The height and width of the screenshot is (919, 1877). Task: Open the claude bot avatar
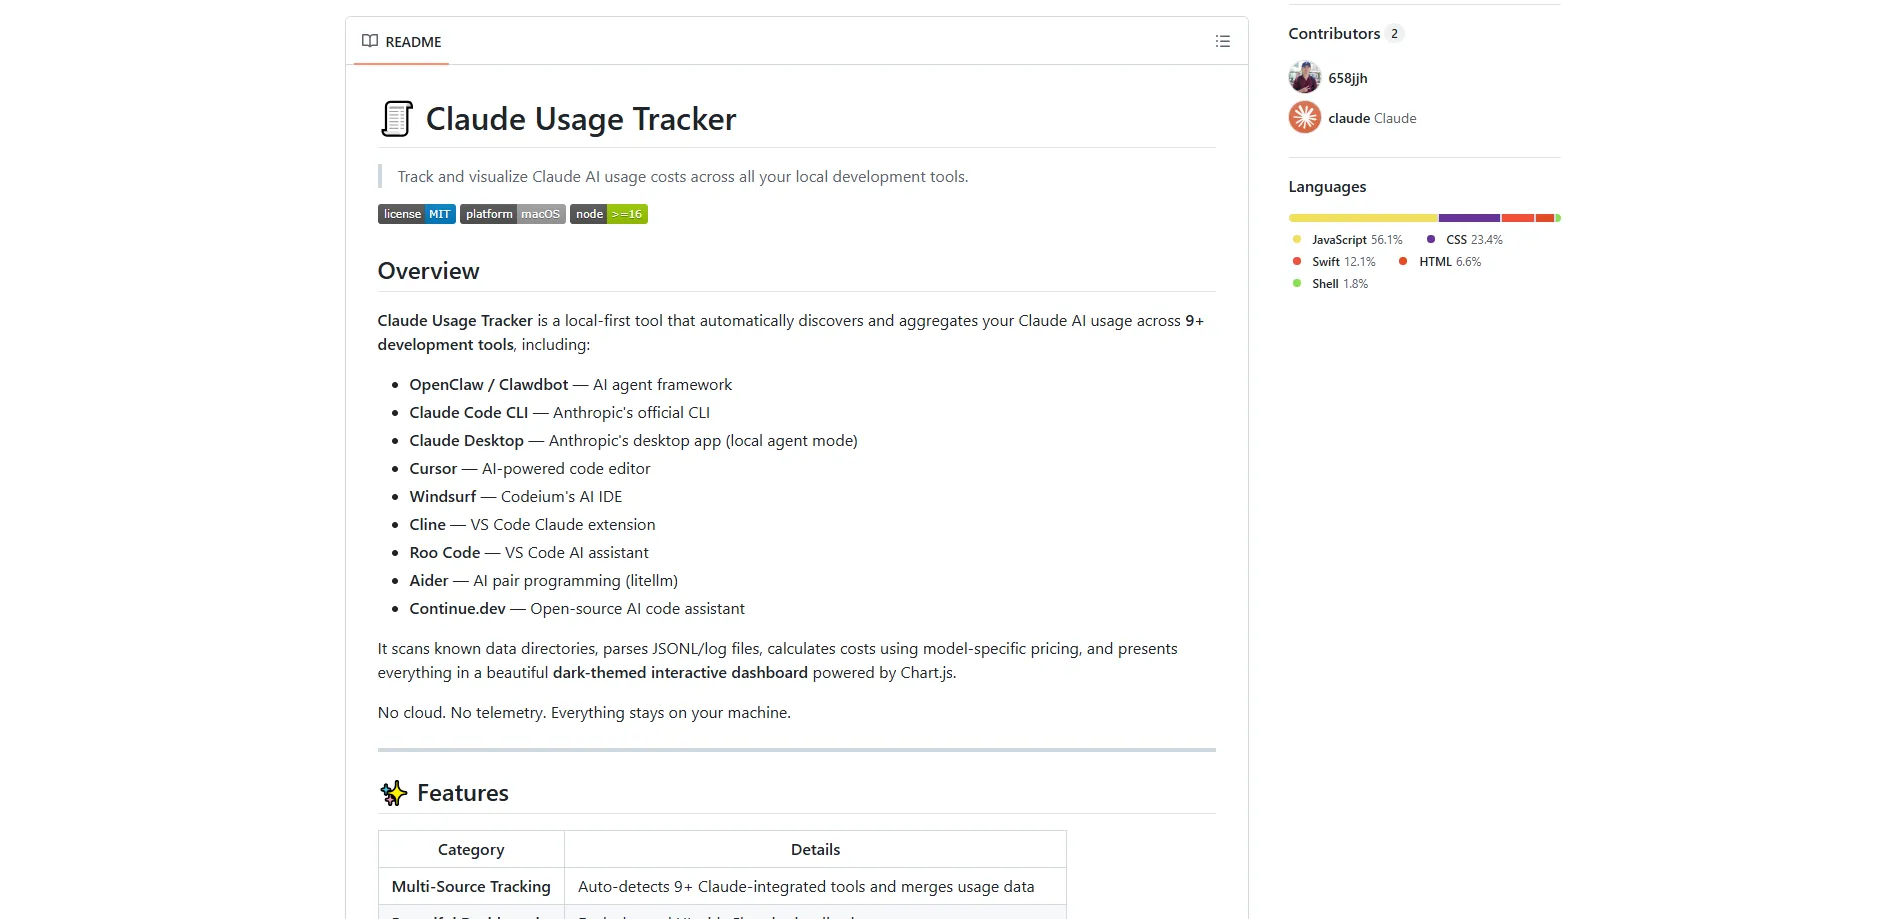tap(1303, 117)
